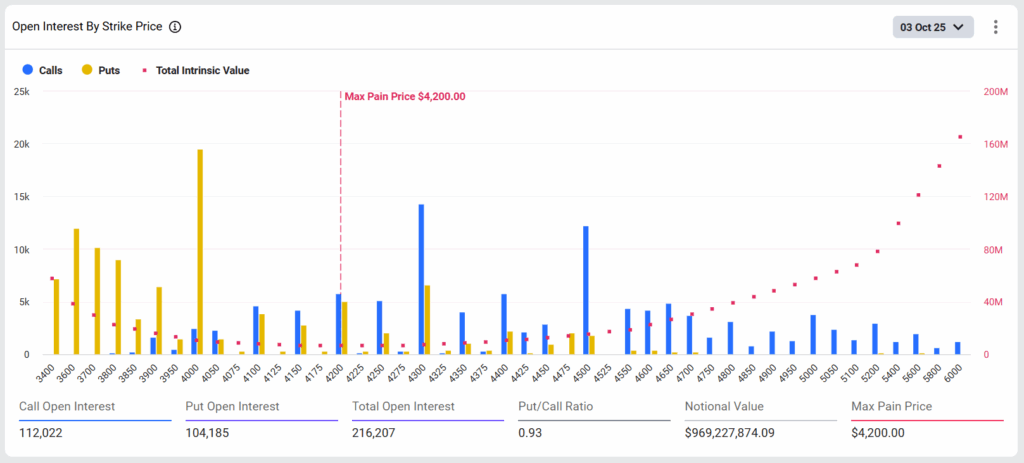The height and width of the screenshot is (463, 1024).
Task: Select the Puts bar at strike 3600
Action: [76, 290]
